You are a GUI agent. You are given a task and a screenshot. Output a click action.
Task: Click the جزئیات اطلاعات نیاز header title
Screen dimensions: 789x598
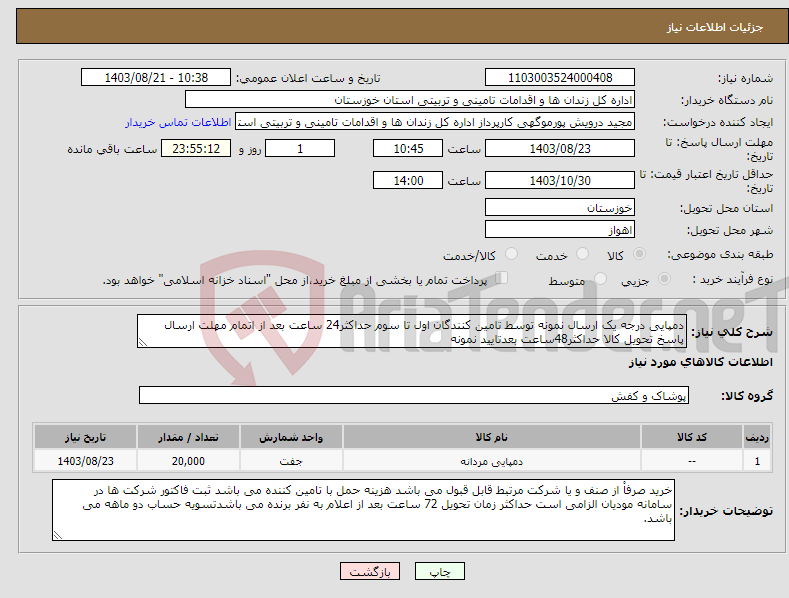[715, 27]
